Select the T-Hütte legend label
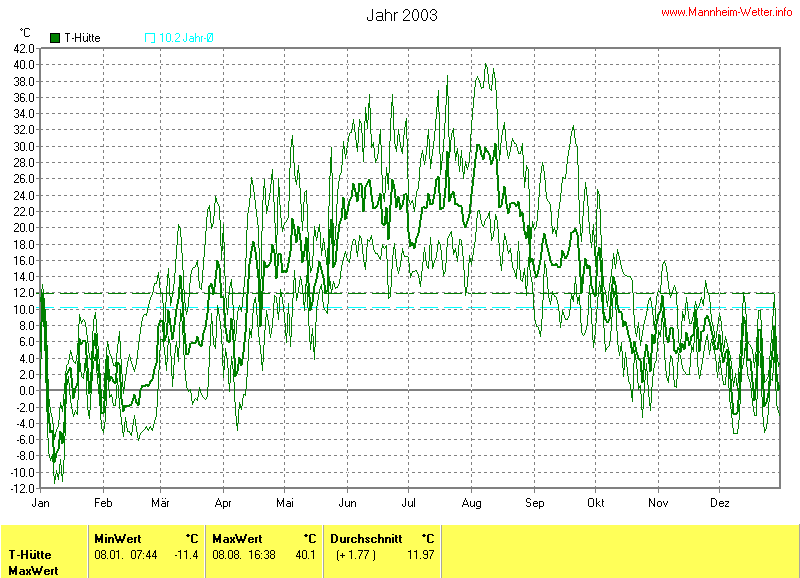The width and height of the screenshot is (800, 578). tap(82, 38)
